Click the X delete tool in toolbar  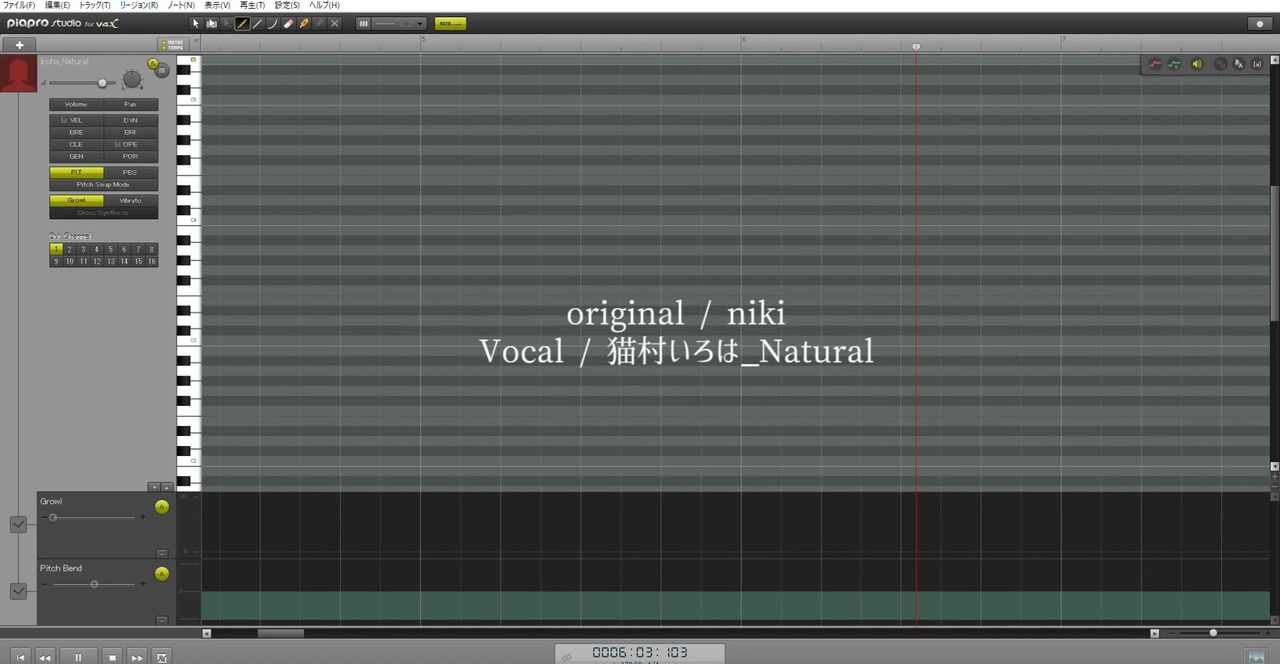coord(335,23)
